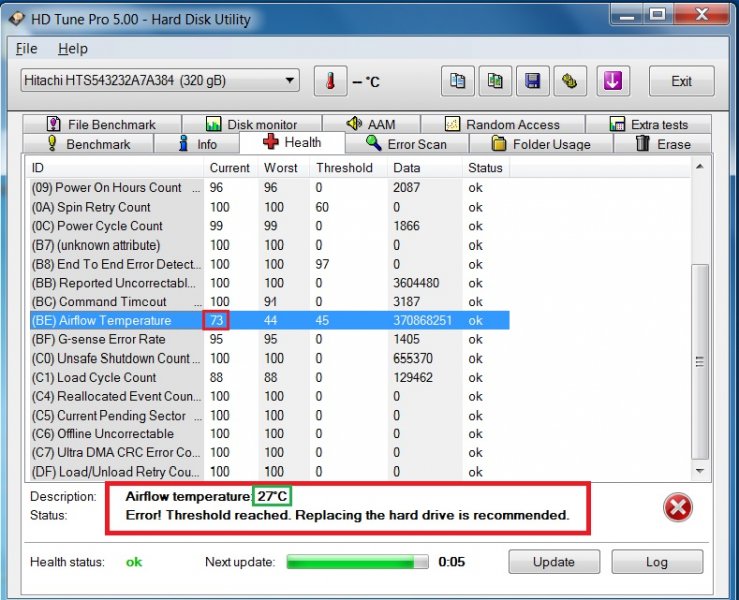Select the (09) Power On Hours Count row
739x600 pixels.
point(270,188)
